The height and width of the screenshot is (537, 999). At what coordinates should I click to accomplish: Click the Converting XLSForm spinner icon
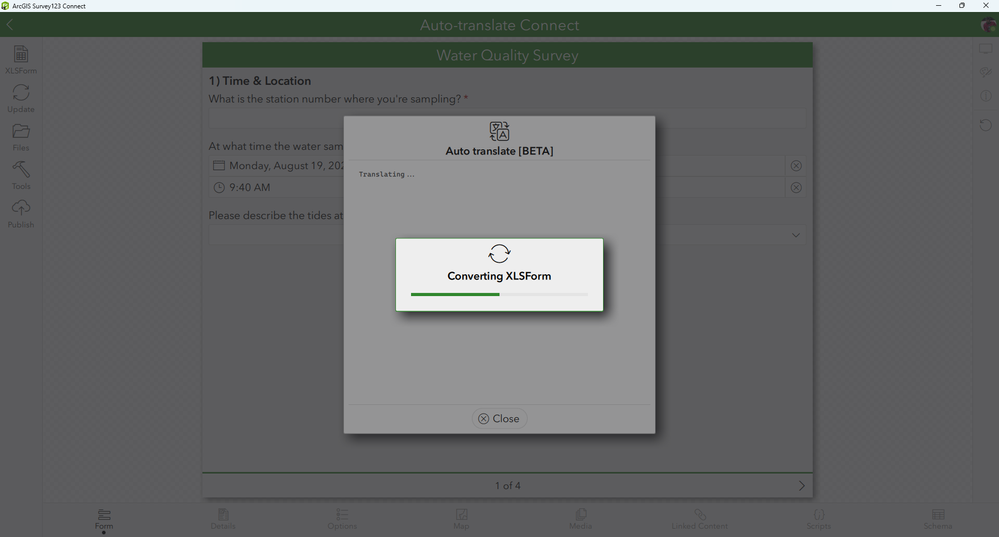(x=500, y=254)
